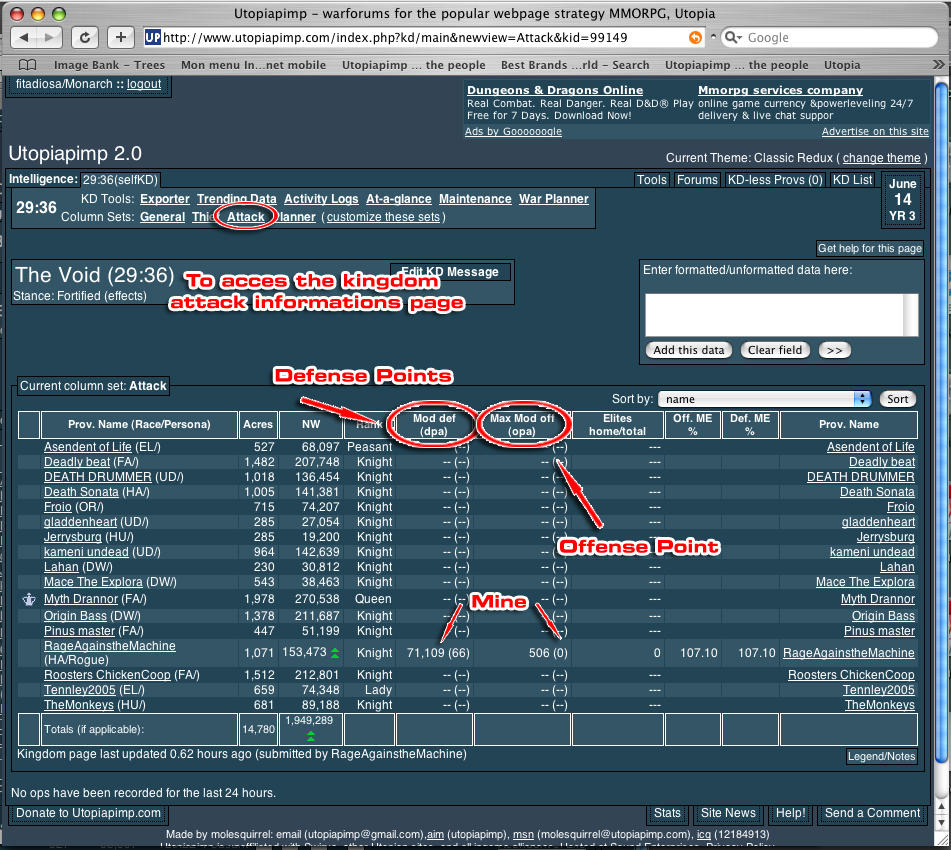Click the NW column header
Image resolution: width=951 pixels, height=850 pixels.
tap(311, 424)
